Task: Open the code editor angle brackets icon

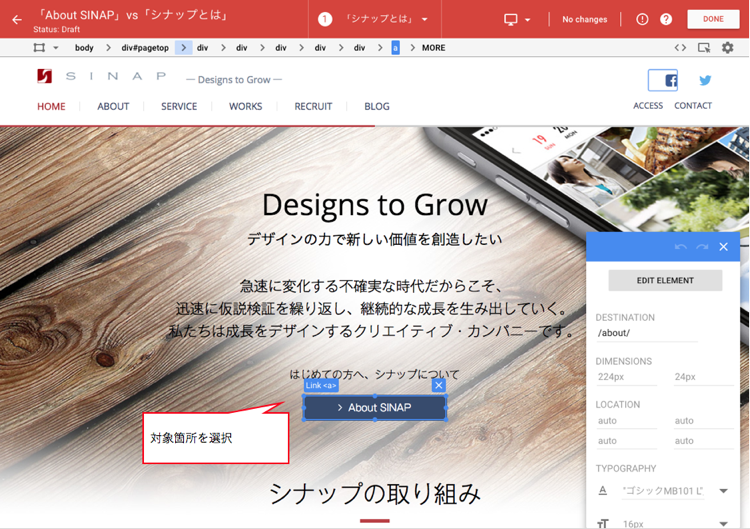Action: pyautogui.click(x=680, y=47)
